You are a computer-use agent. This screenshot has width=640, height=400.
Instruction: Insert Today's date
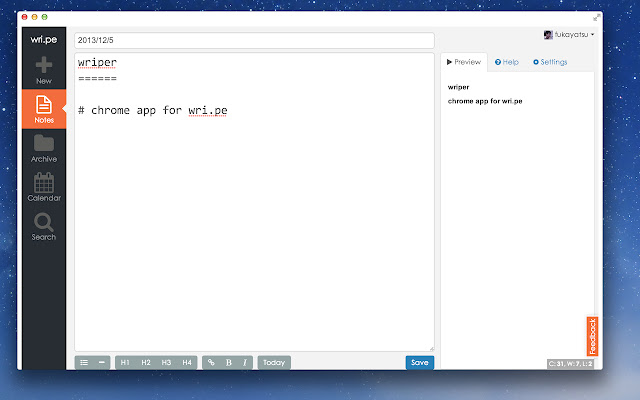point(274,362)
